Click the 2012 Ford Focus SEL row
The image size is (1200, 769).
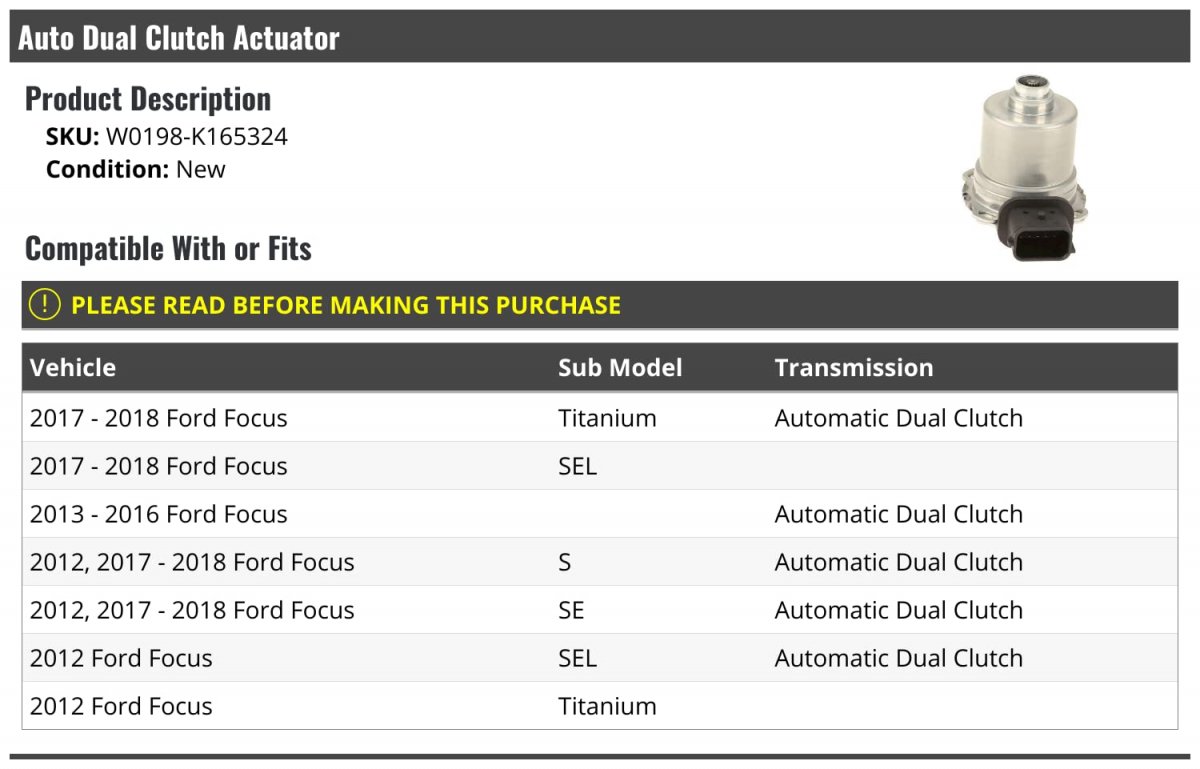(x=600, y=658)
